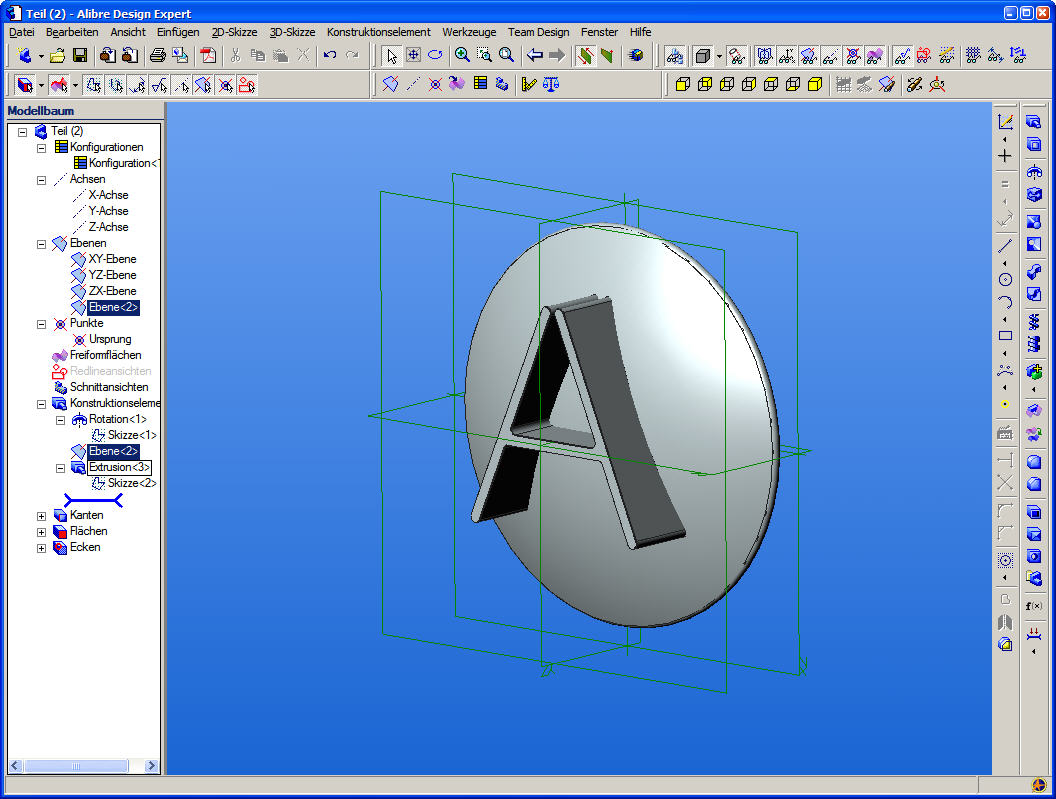
Task: Export to PDF using the PDF icon
Action: [208, 55]
